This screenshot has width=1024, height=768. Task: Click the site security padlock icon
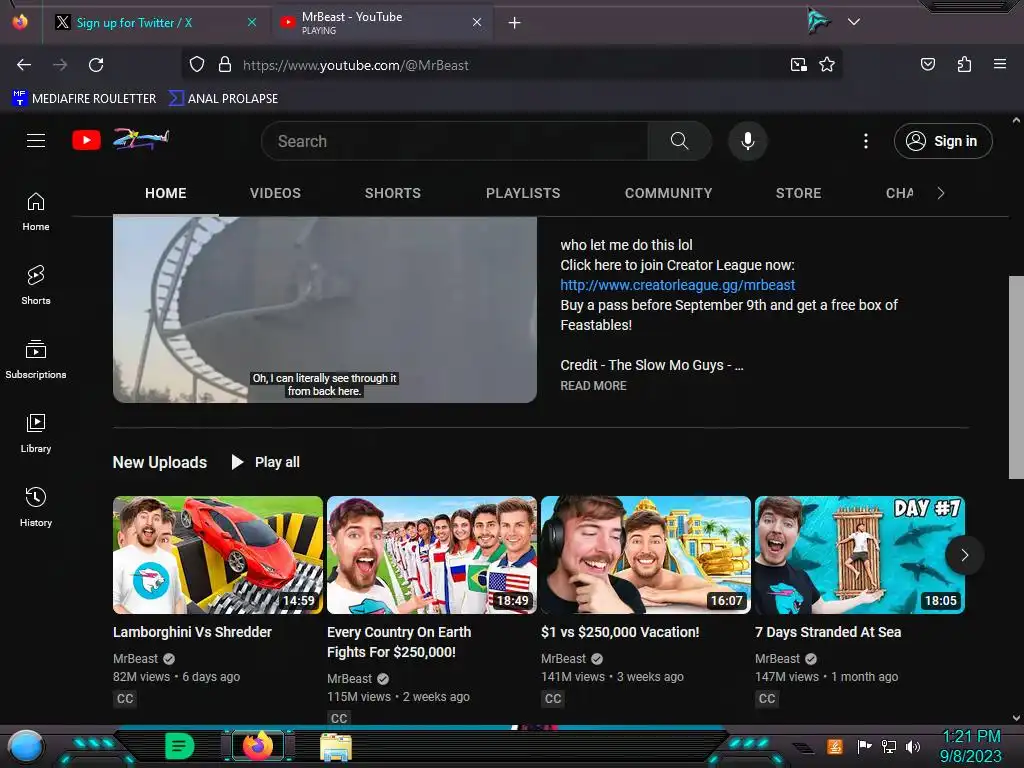point(225,65)
